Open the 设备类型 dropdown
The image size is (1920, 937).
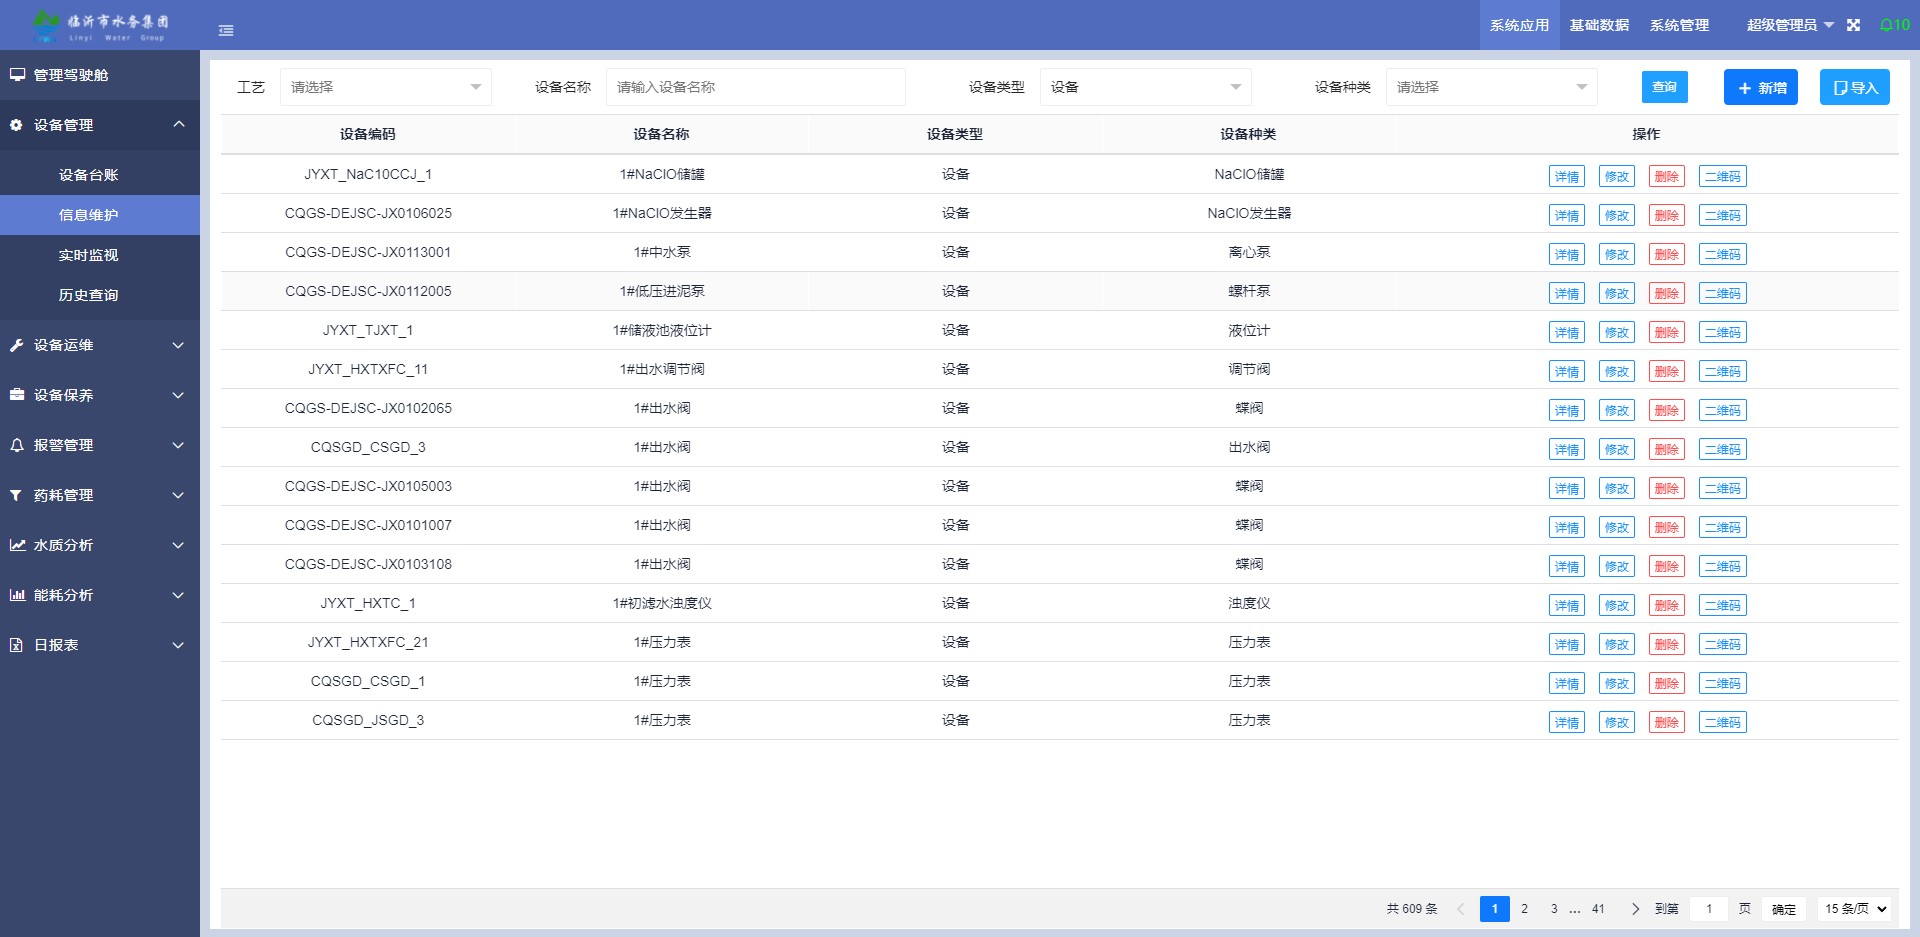click(x=1146, y=87)
